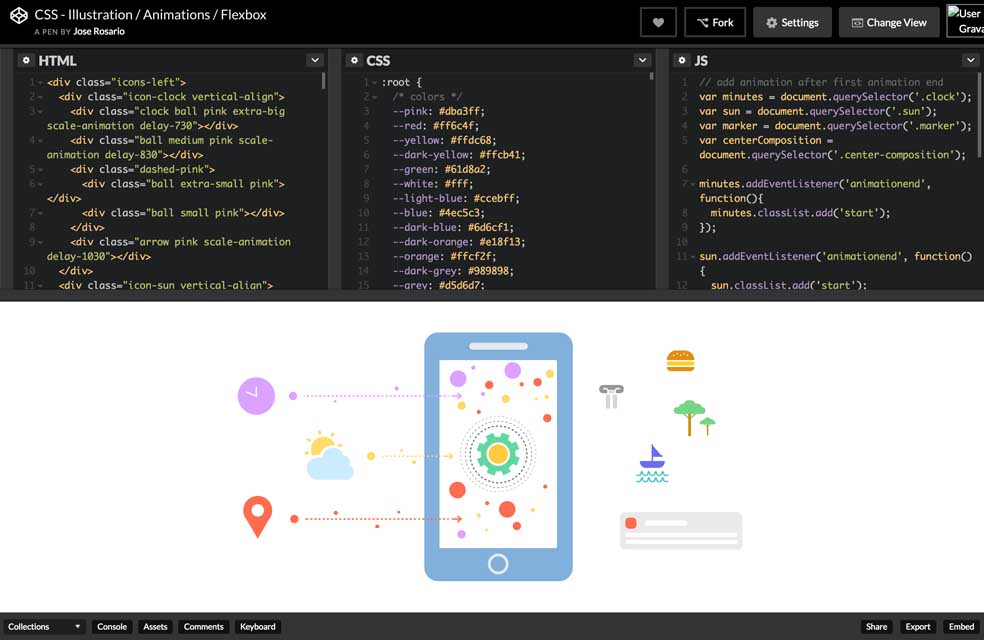Collapse the :root block in the CSS editor
This screenshot has height=640, width=984.
point(372,83)
